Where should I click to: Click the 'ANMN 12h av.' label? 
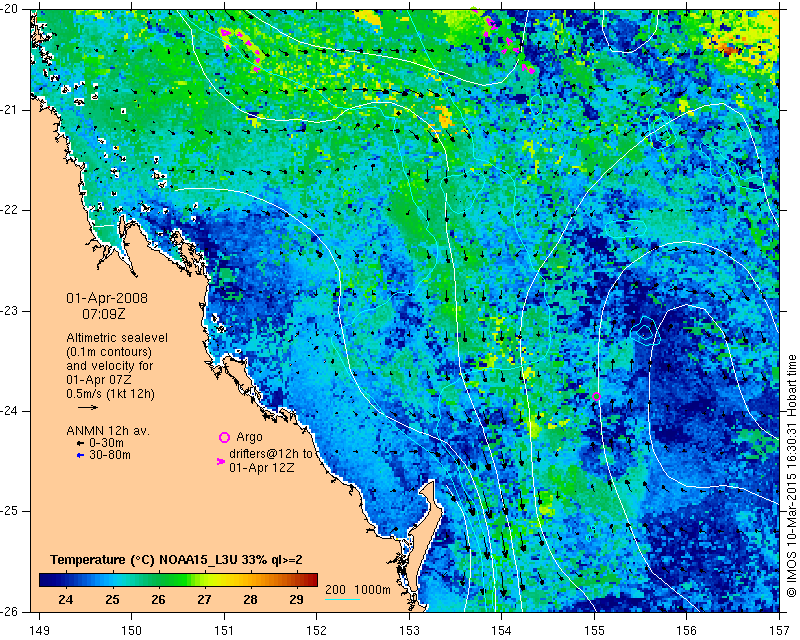tap(108, 431)
